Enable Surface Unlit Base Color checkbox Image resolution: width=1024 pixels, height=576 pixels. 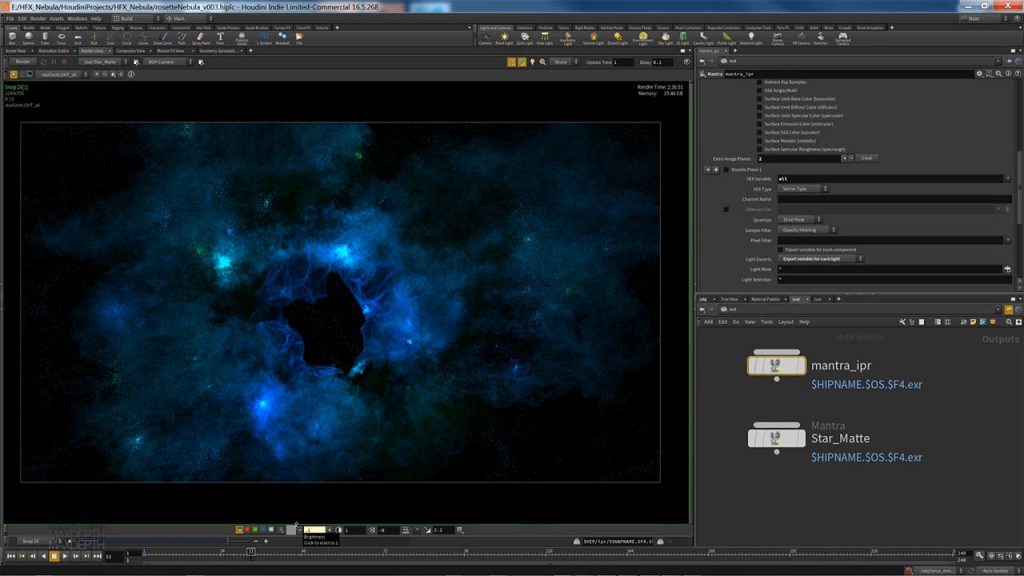click(x=760, y=99)
